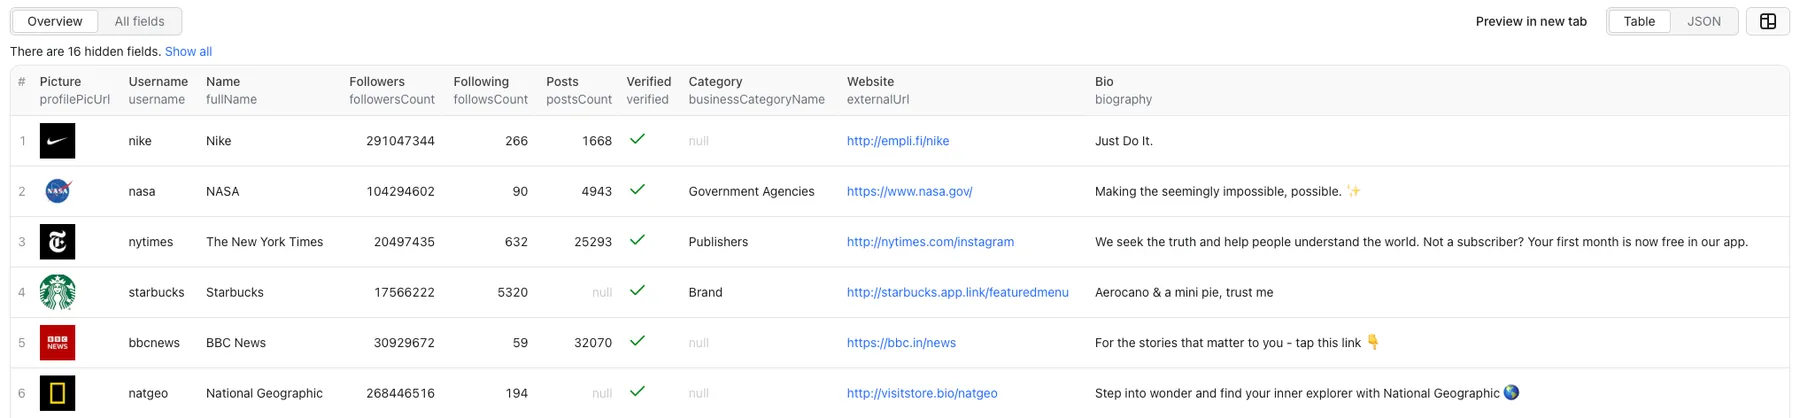Select category cell 'Brand'
The width and height of the screenshot is (1800, 418).
point(705,292)
